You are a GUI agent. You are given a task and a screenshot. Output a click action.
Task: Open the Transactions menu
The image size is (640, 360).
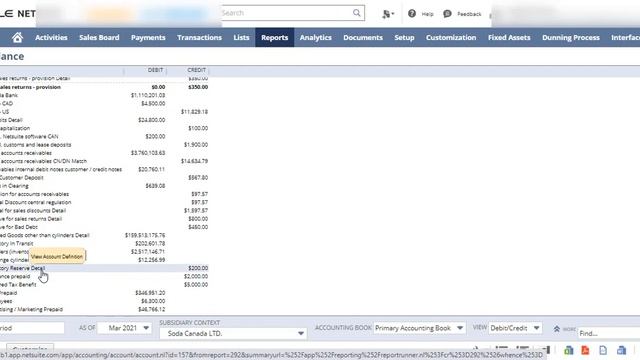pyautogui.click(x=199, y=38)
